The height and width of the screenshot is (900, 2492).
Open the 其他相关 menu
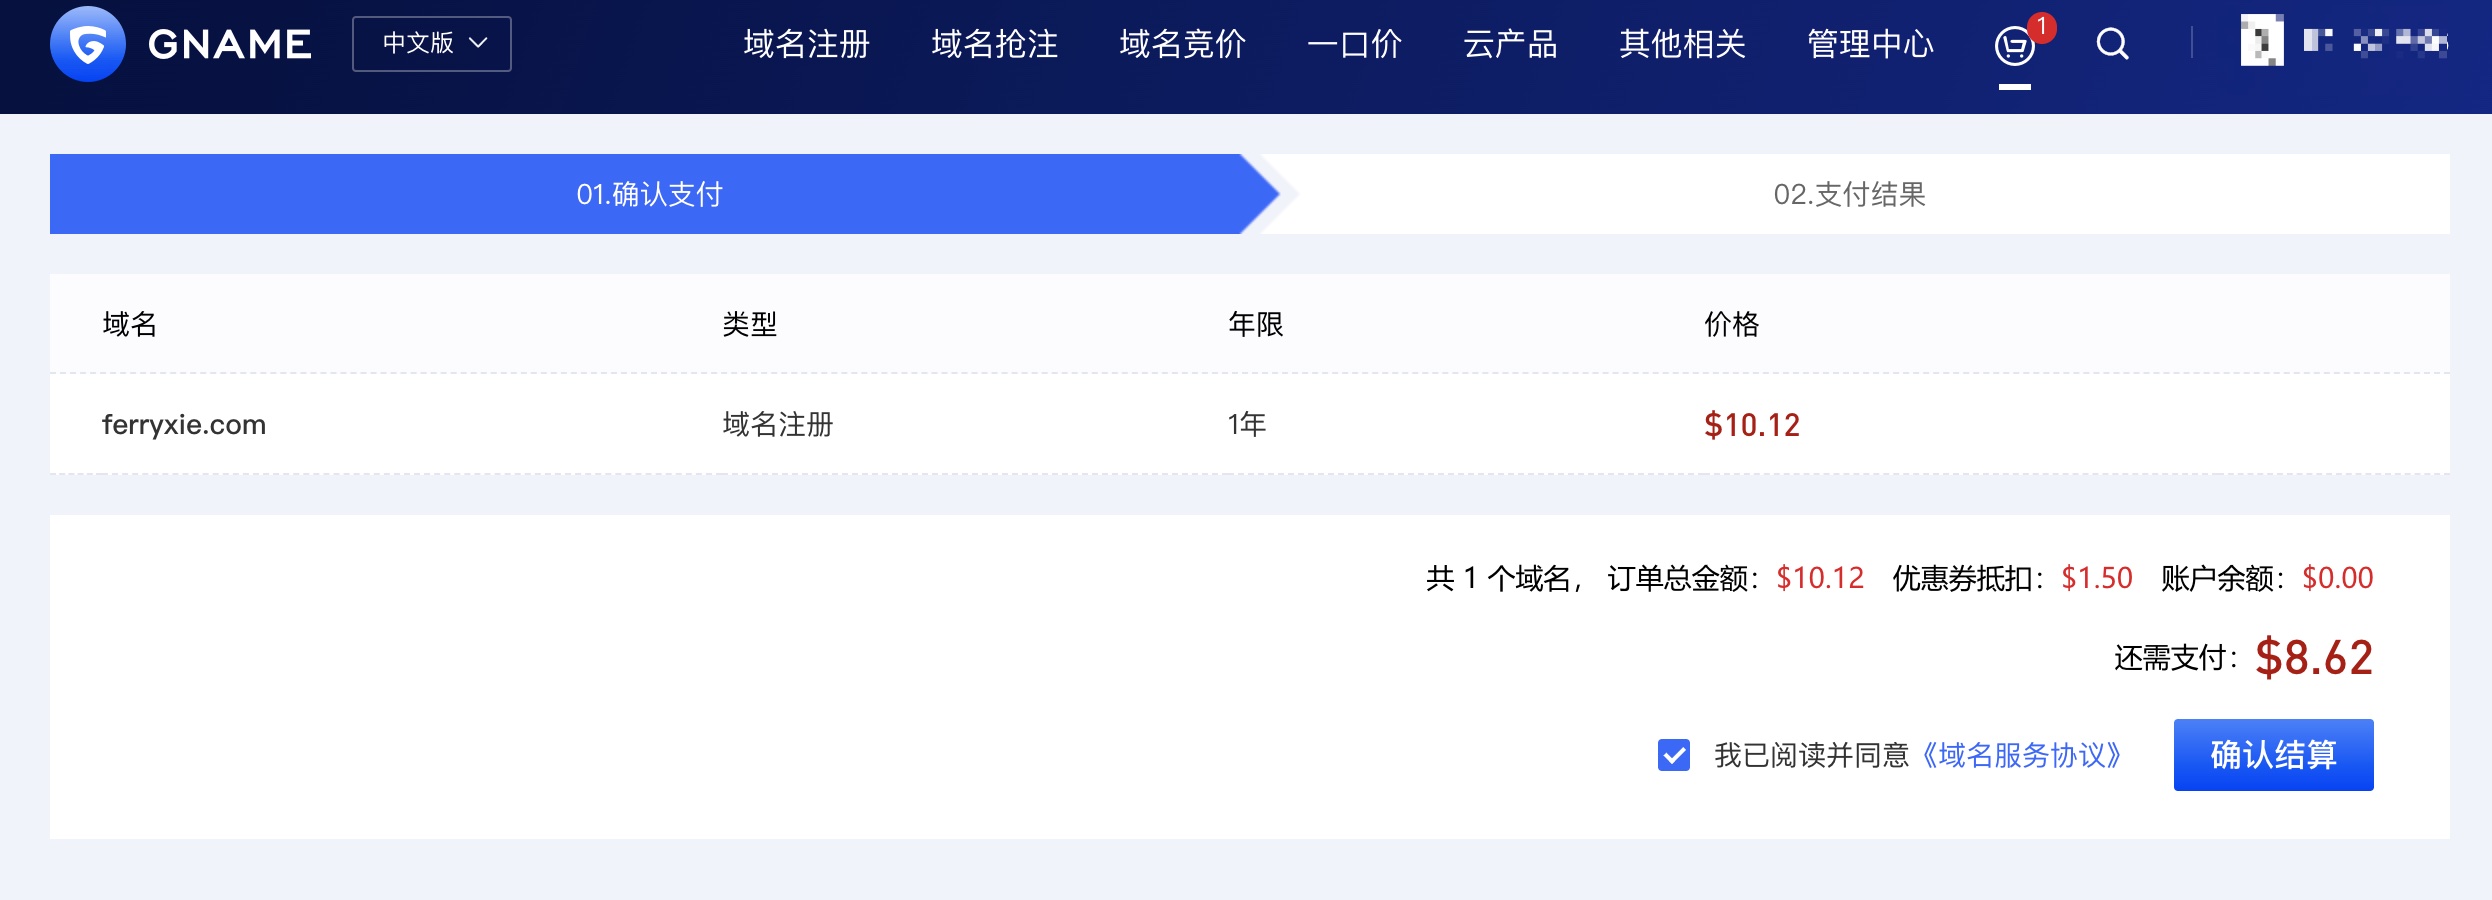click(x=1682, y=44)
